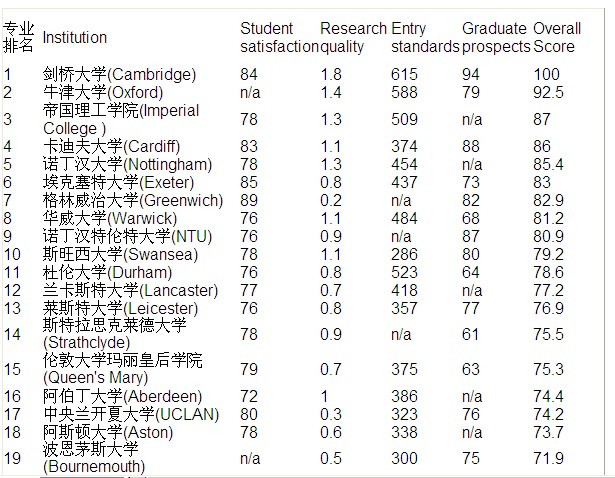Click the Cardiff university name

(x=111, y=146)
